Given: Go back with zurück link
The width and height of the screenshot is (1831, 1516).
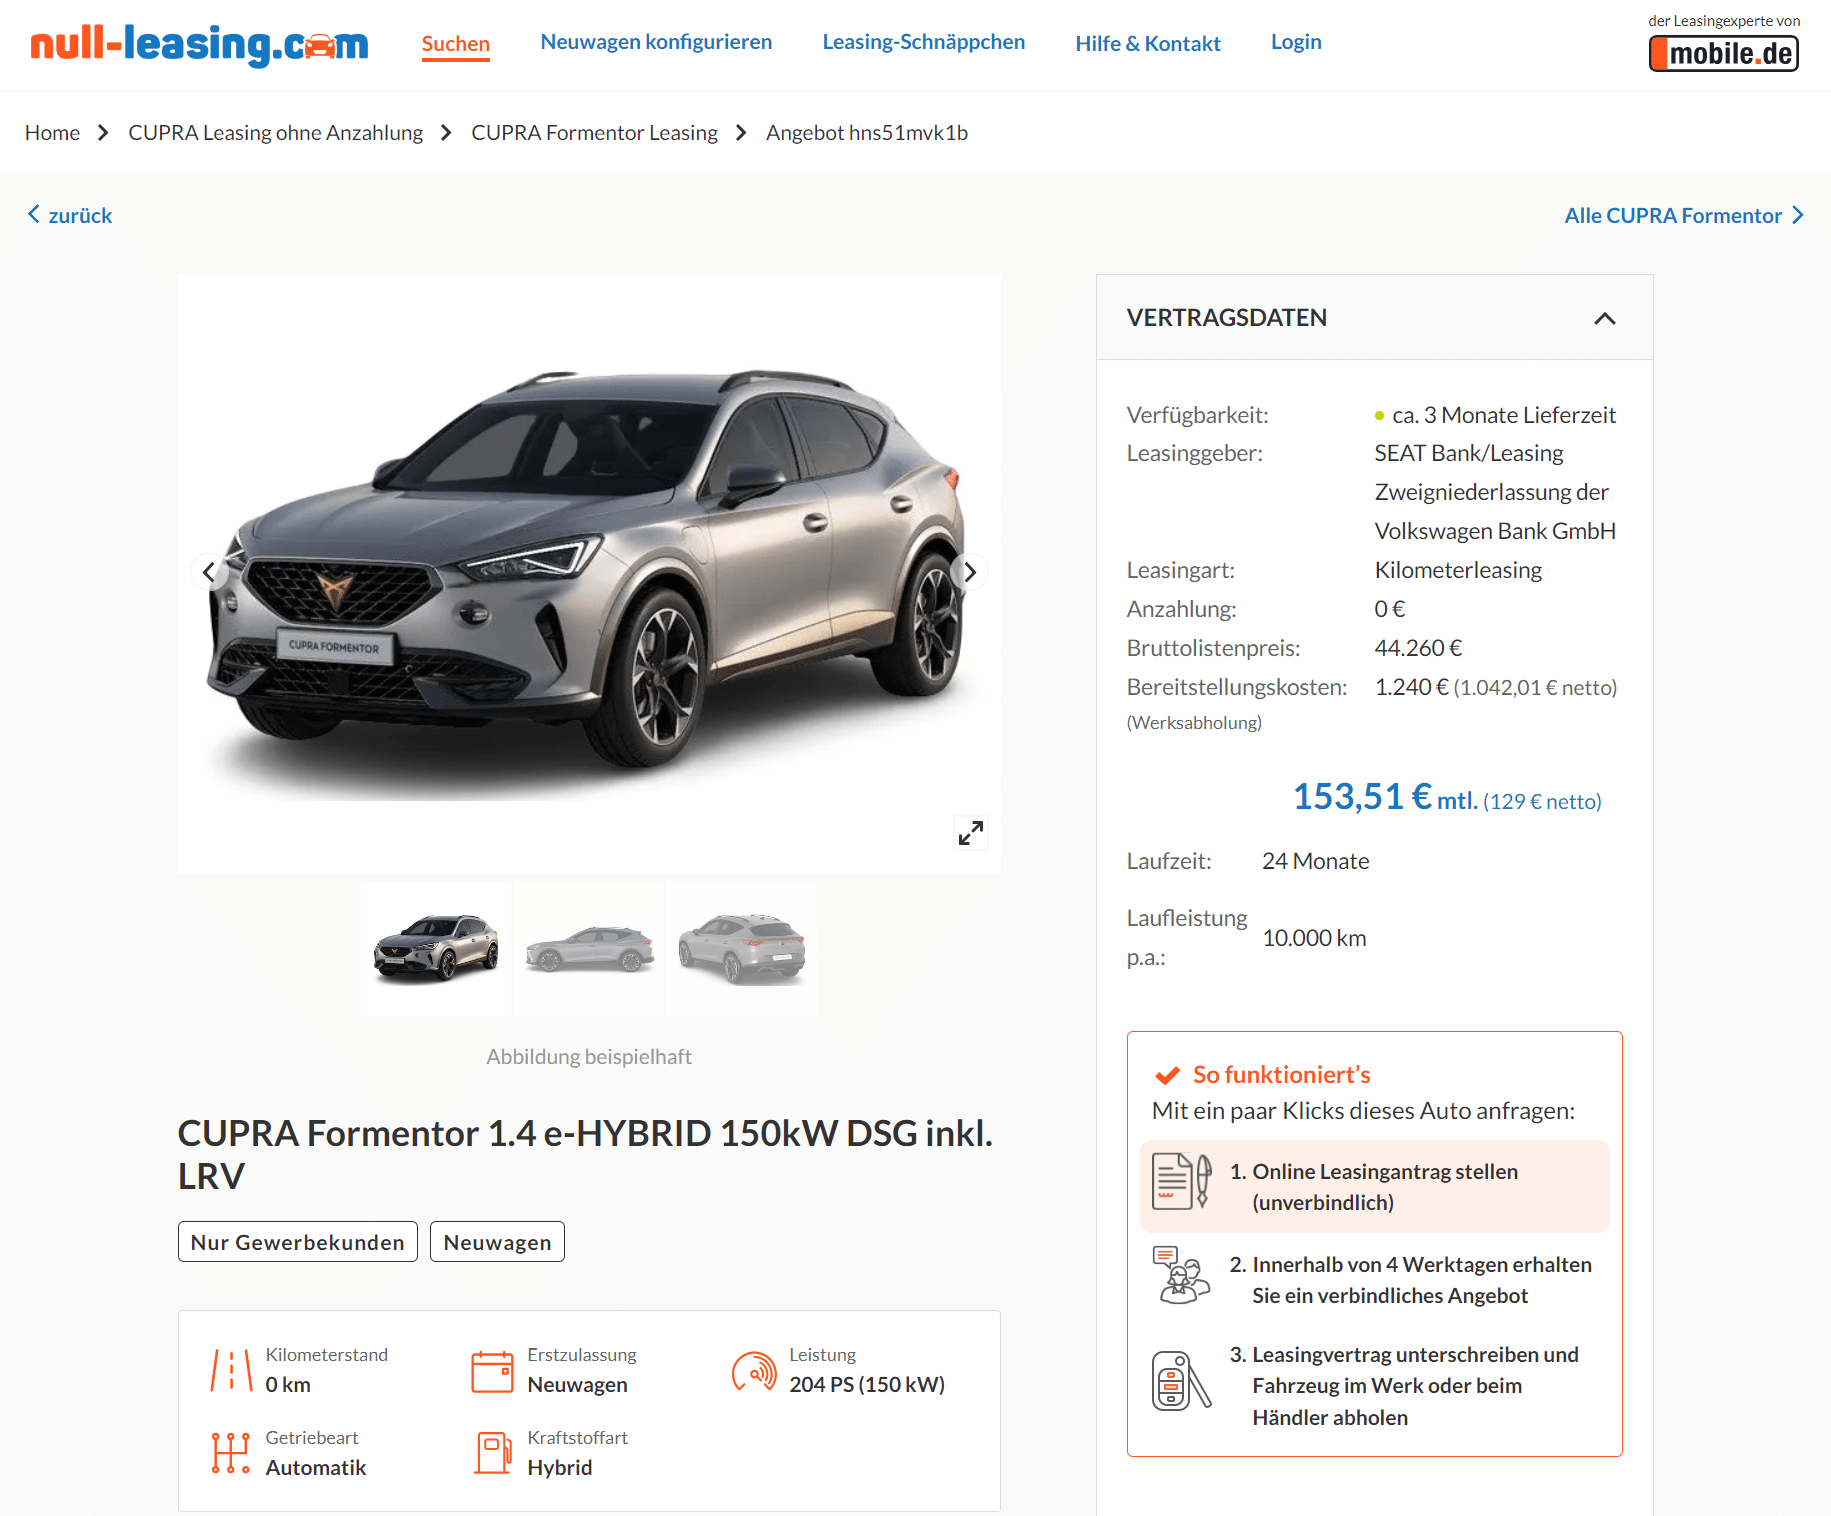Looking at the screenshot, I should click(69, 215).
